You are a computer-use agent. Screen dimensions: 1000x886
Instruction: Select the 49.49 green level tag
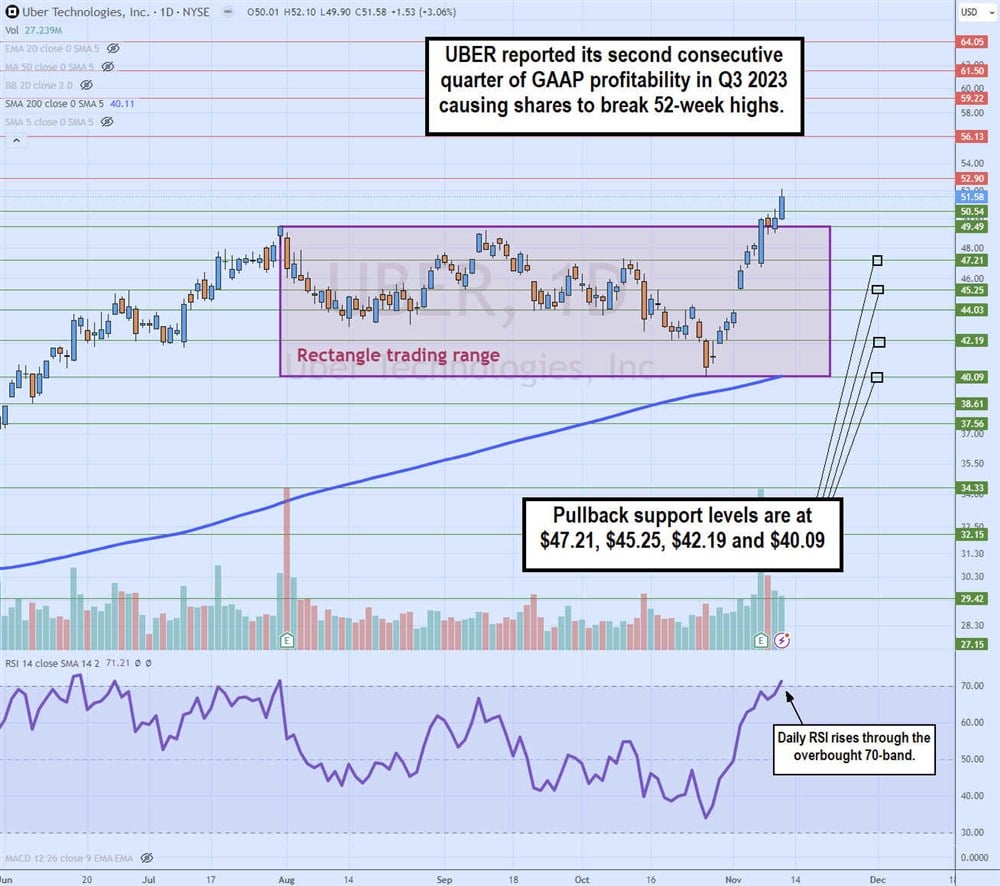972,226
